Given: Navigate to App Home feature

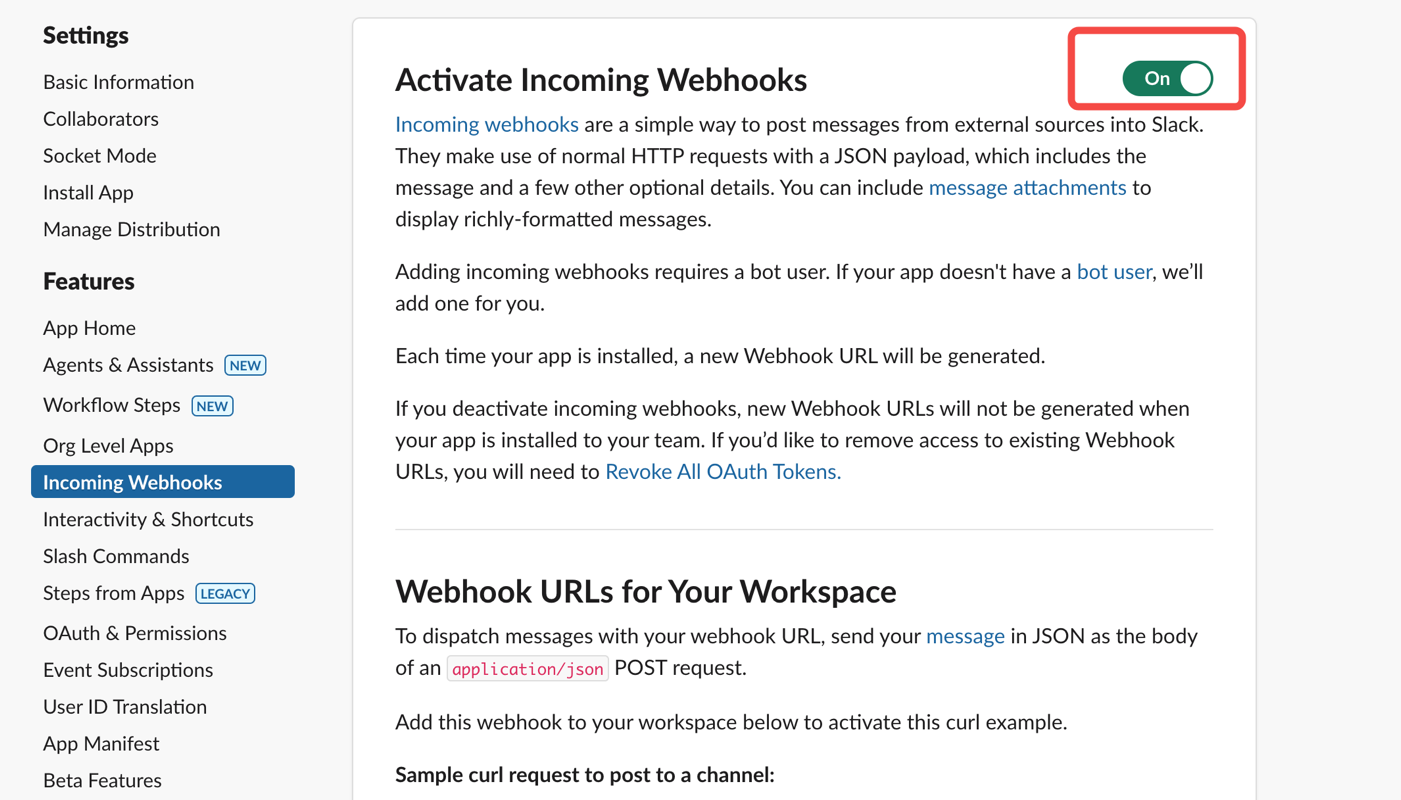Looking at the screenshot, I should click(x=89, y=328).
